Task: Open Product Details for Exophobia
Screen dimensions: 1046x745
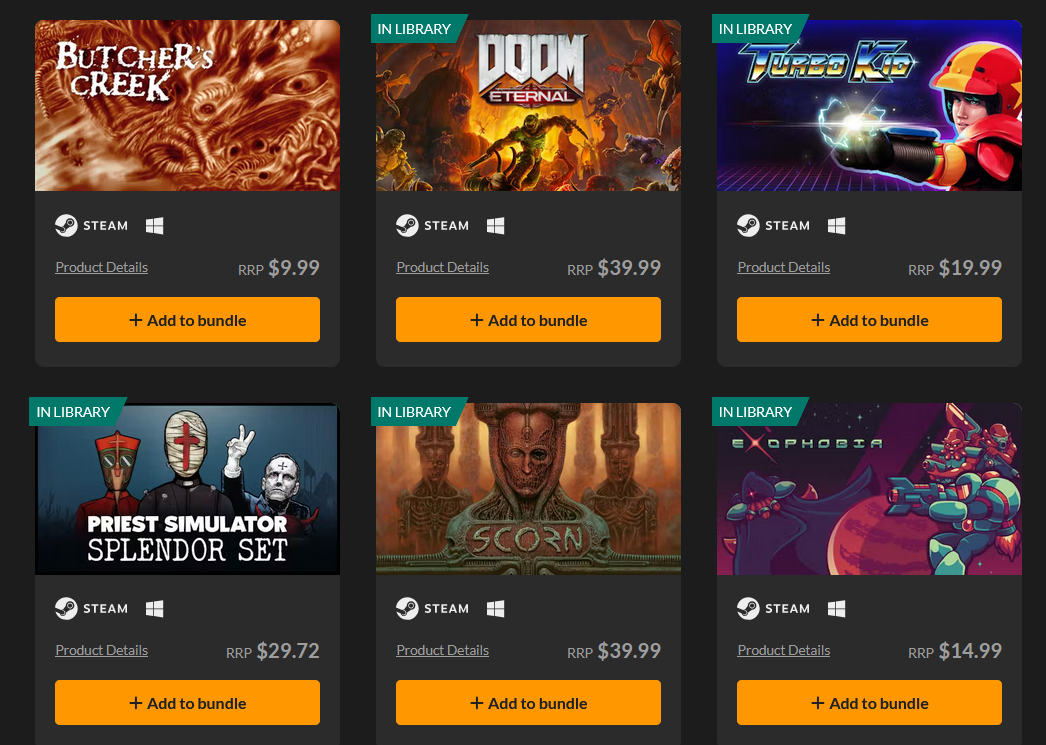Action: 784,650
